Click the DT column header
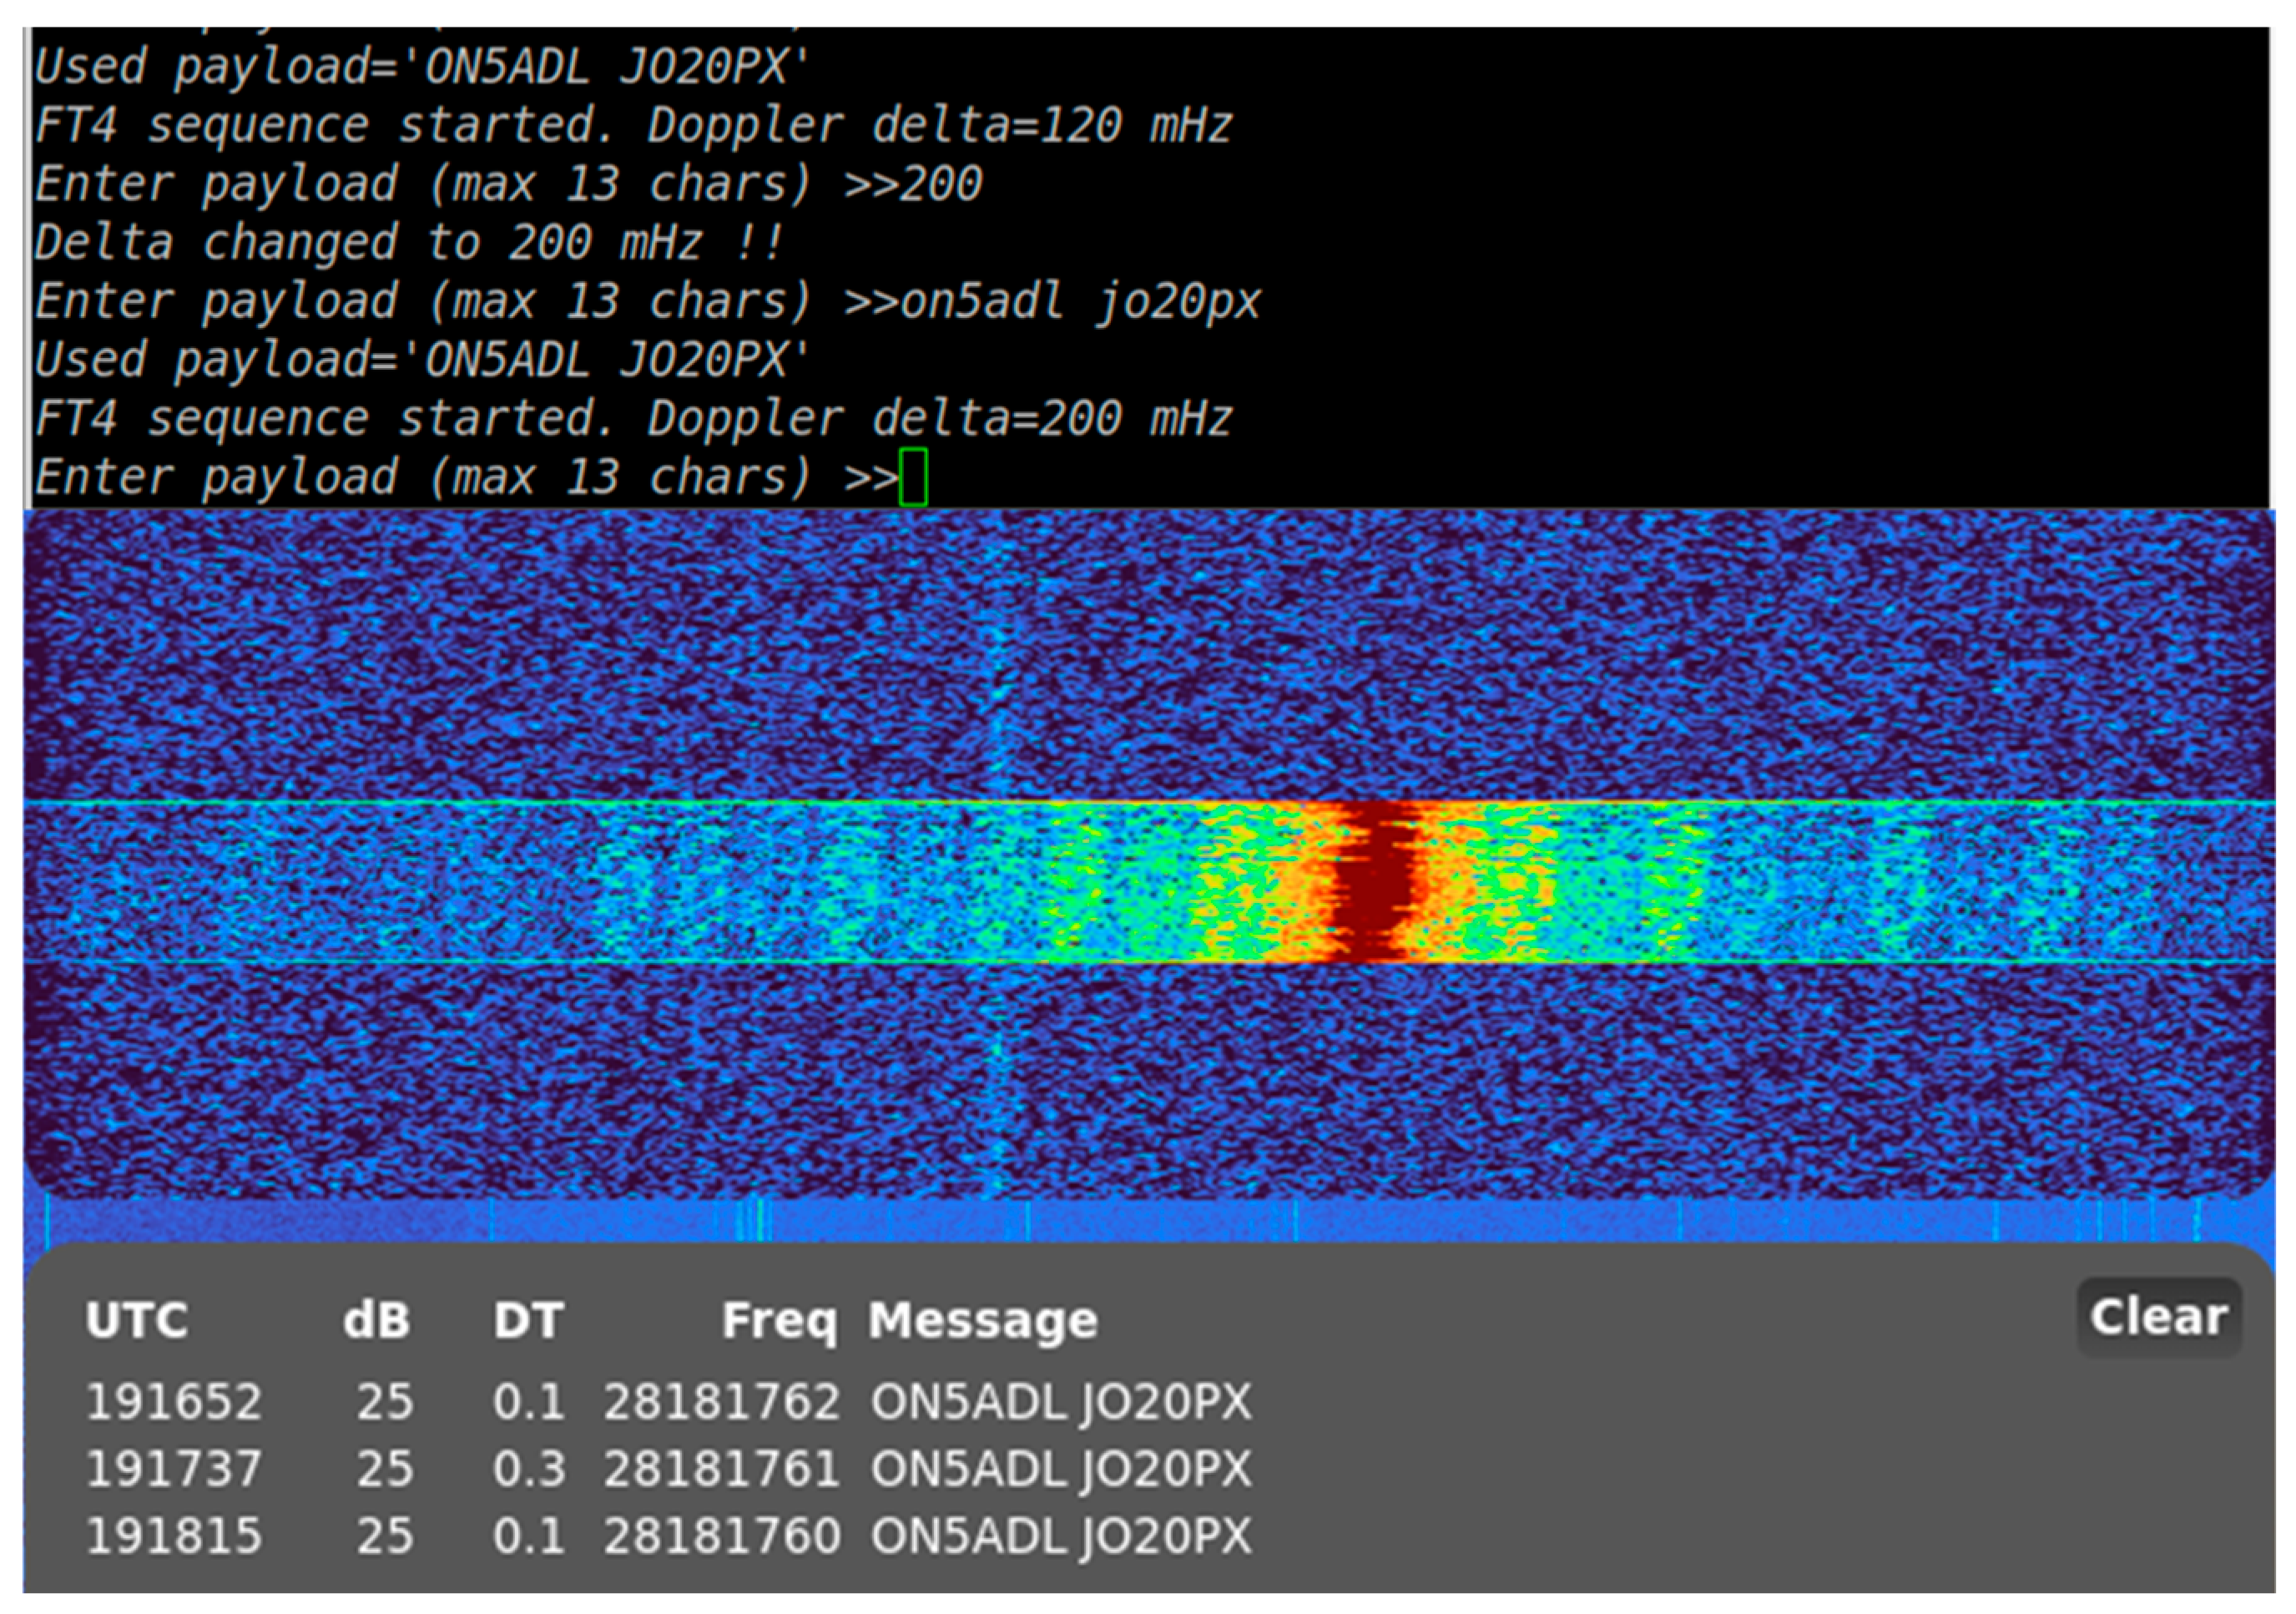The height and width of the screenshot is (1614, 2296). click(528, 1321)
